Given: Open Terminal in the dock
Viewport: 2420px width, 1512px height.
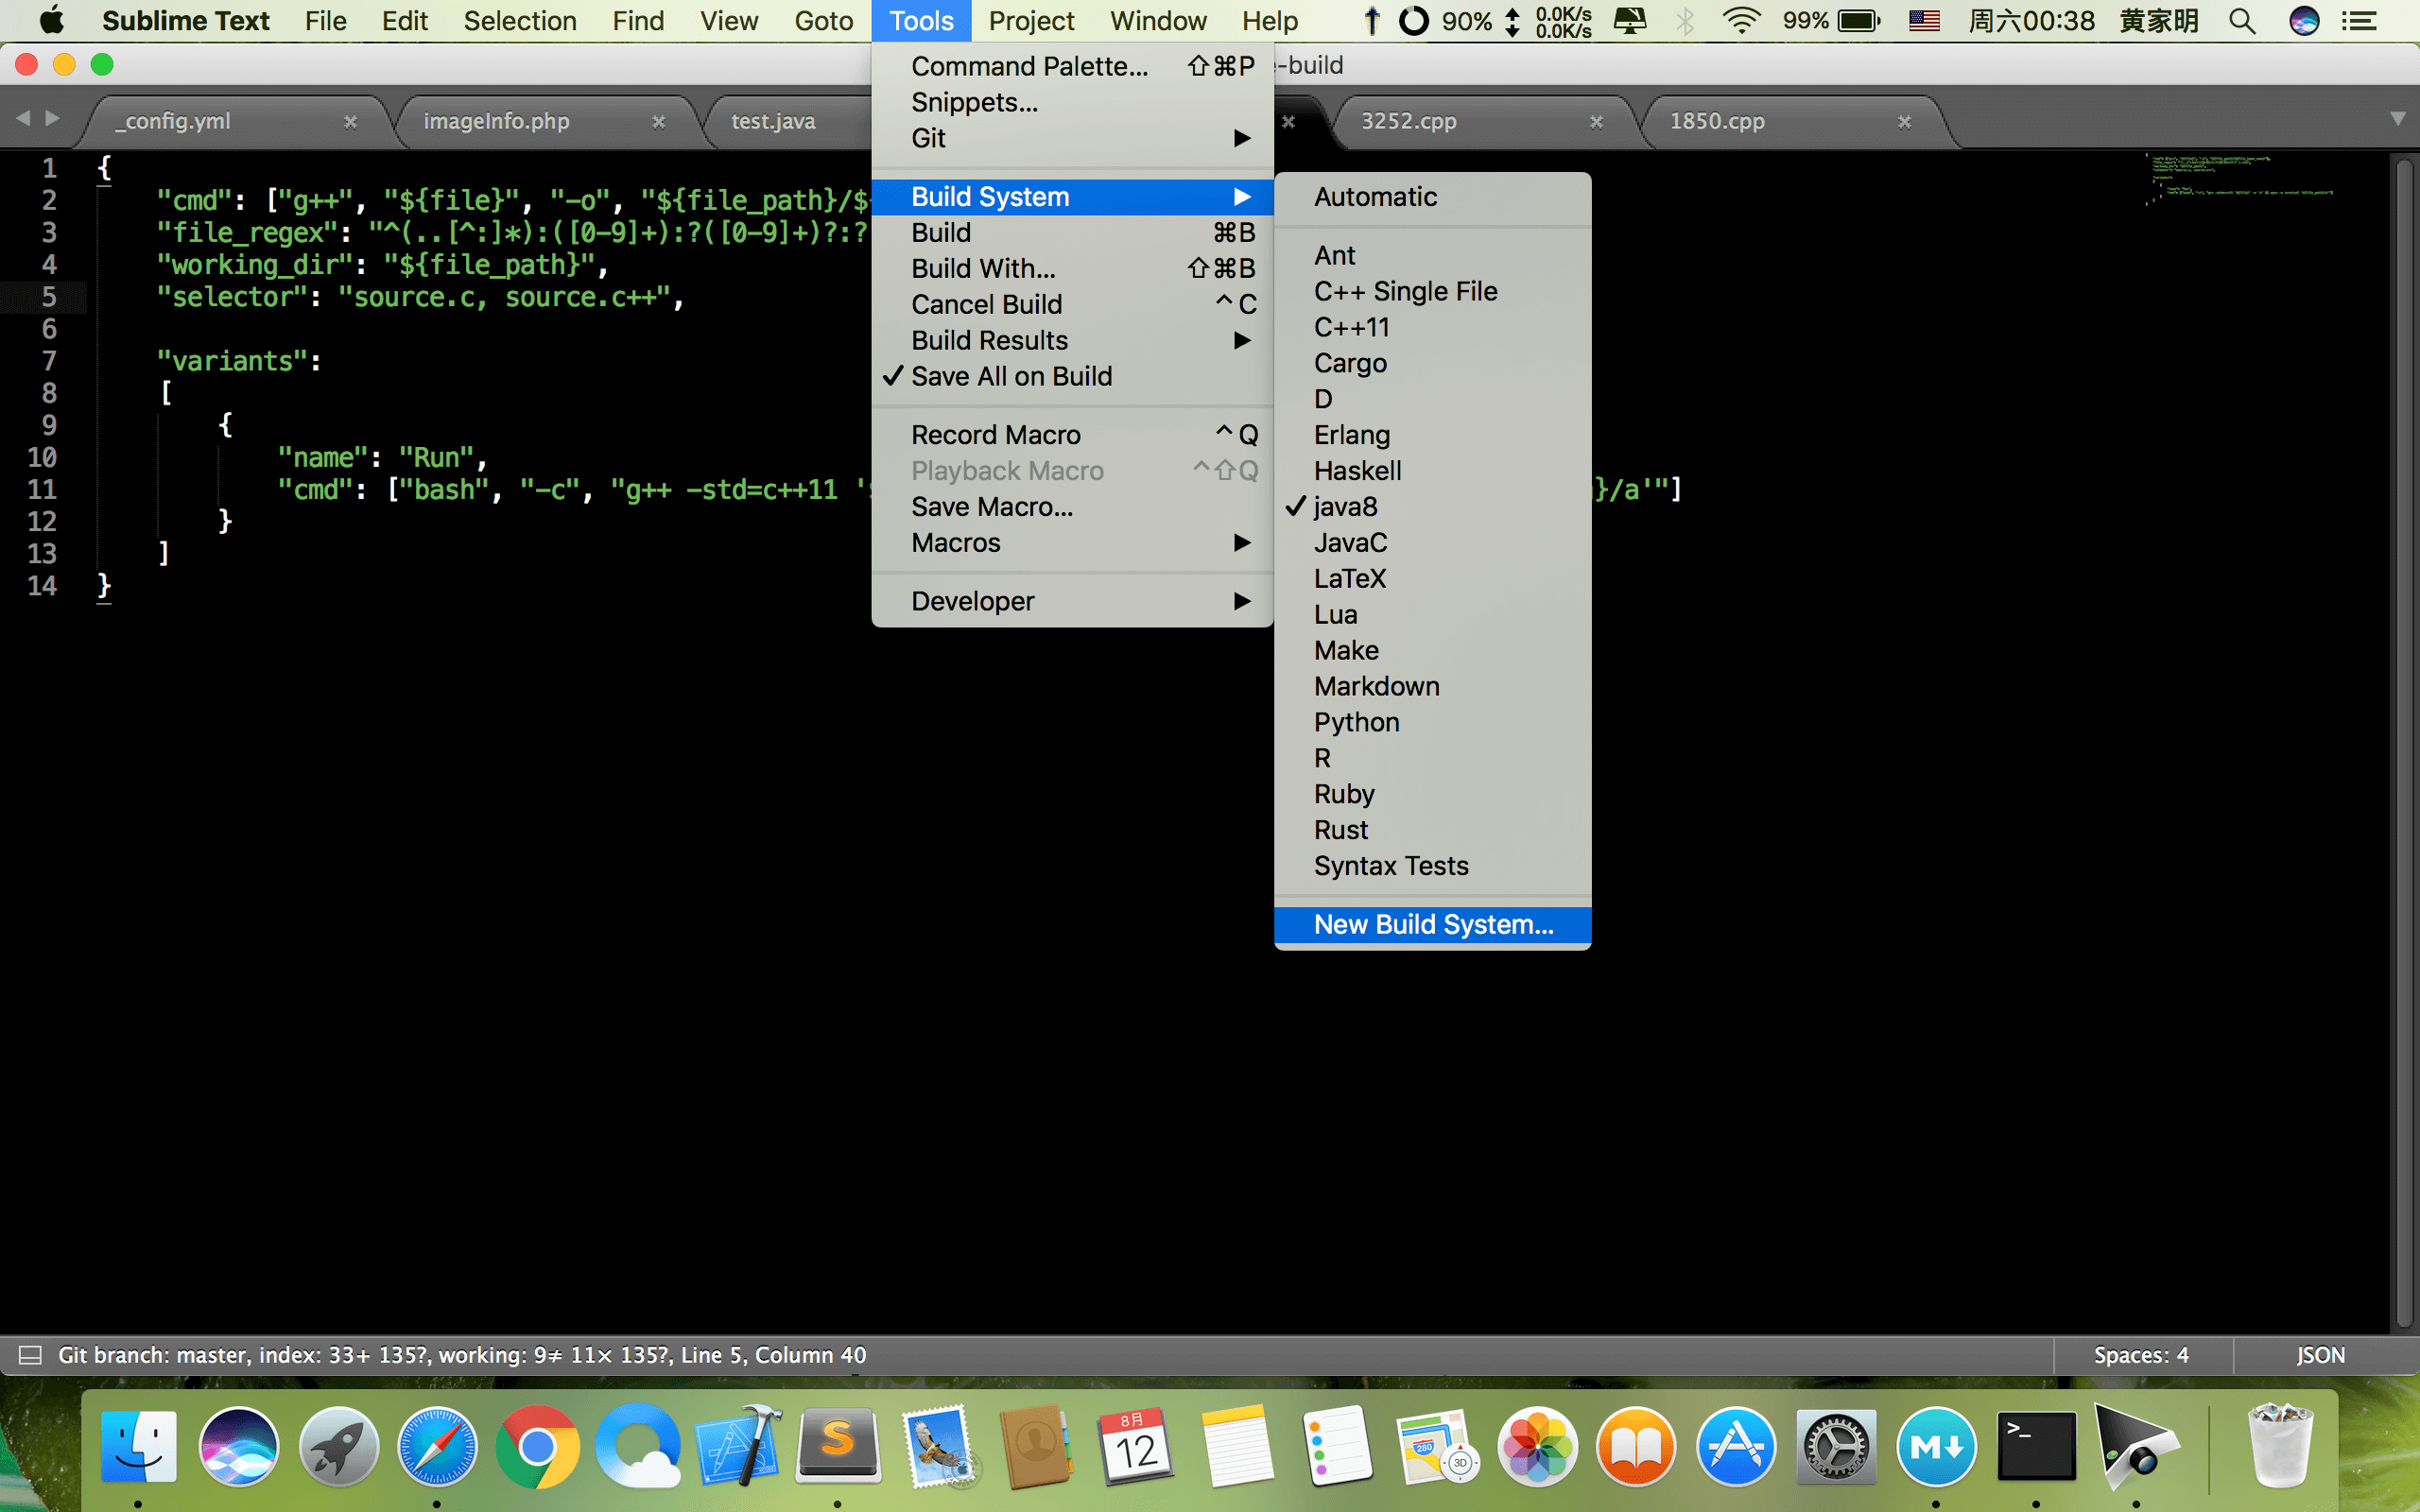Looking at the screenshot, I should (2036, 1446).
